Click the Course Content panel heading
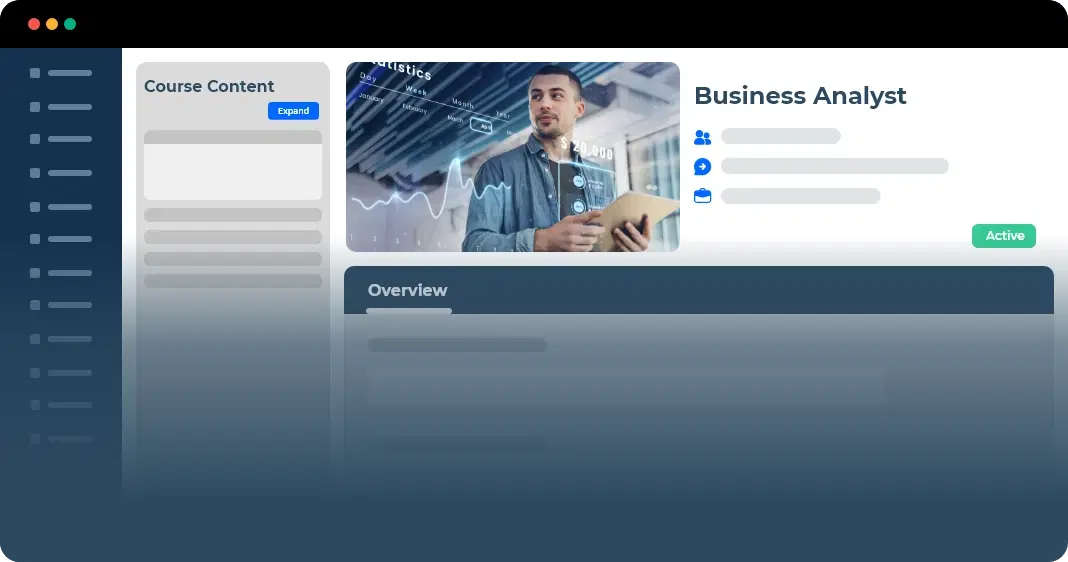 [209, 86]
